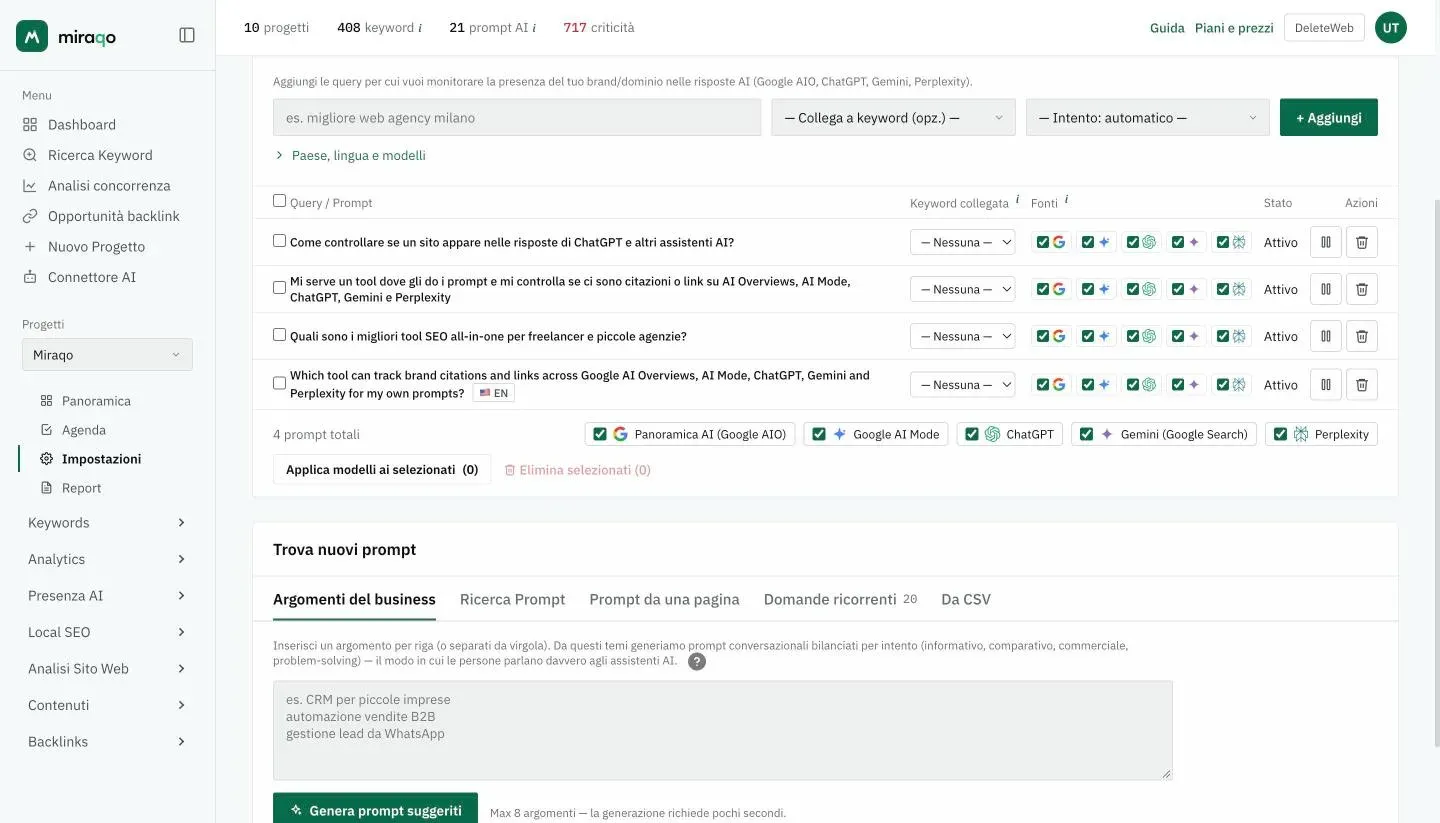This screenshot has width=1440, height=823.
Task: Open the 'Collega a keyword (opz.)' dropdown
Action: (893, 117)
